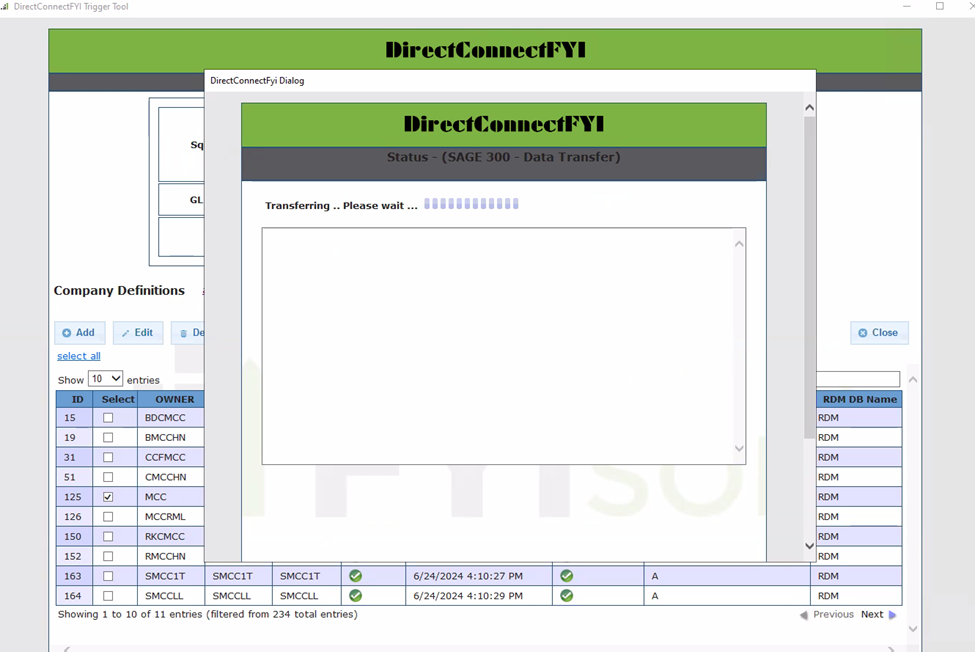Click the Company Definitions heading
The image size is (975, 652).
(x=119, y=290)
